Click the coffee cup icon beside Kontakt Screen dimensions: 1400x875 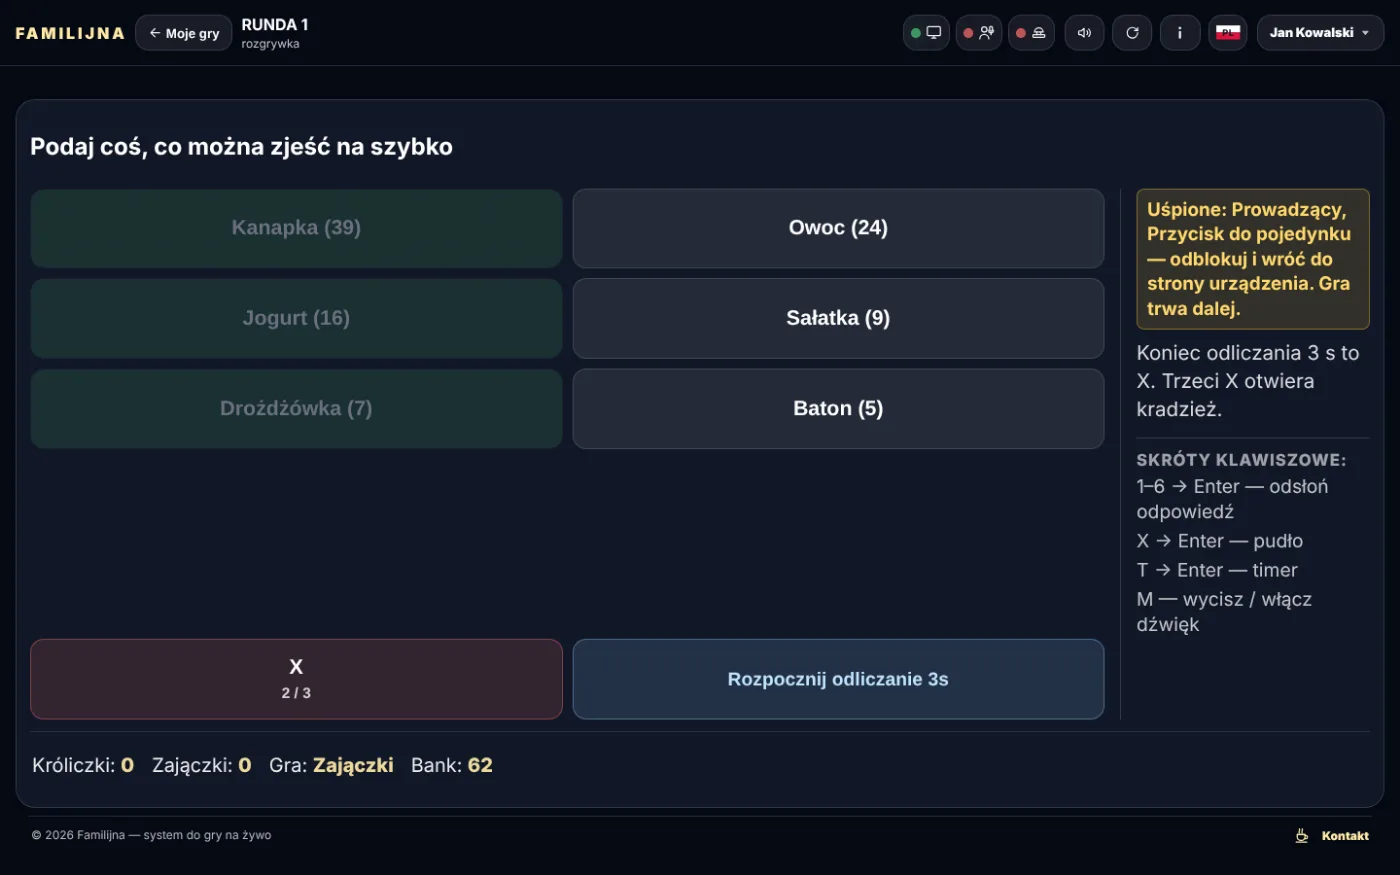point(1302,836)
